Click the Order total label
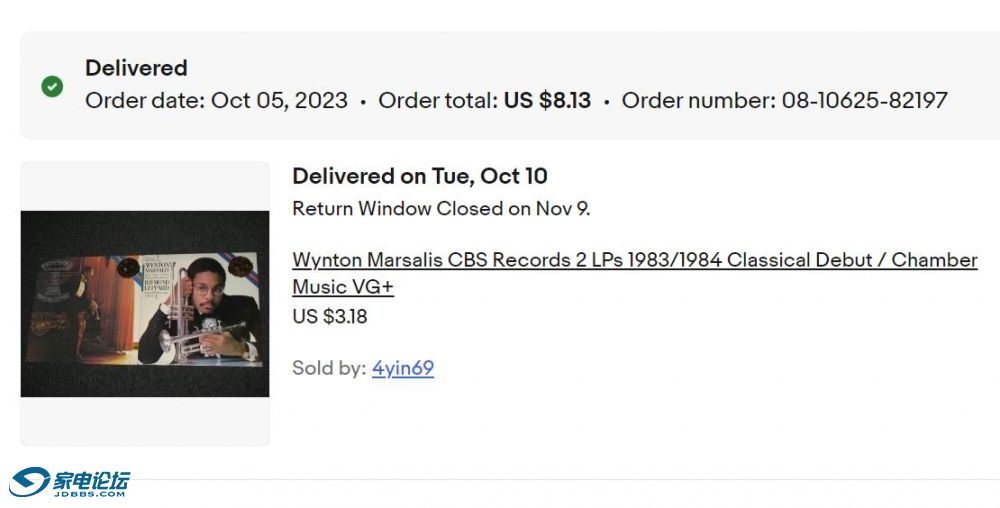 [437, 100]
